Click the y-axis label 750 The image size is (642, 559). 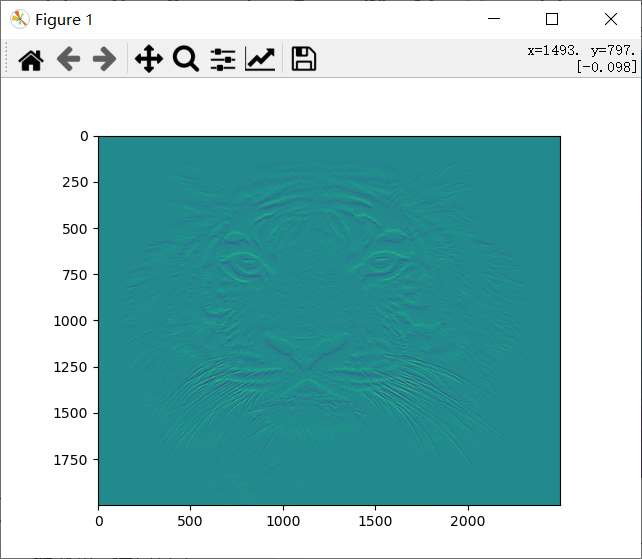75,275
